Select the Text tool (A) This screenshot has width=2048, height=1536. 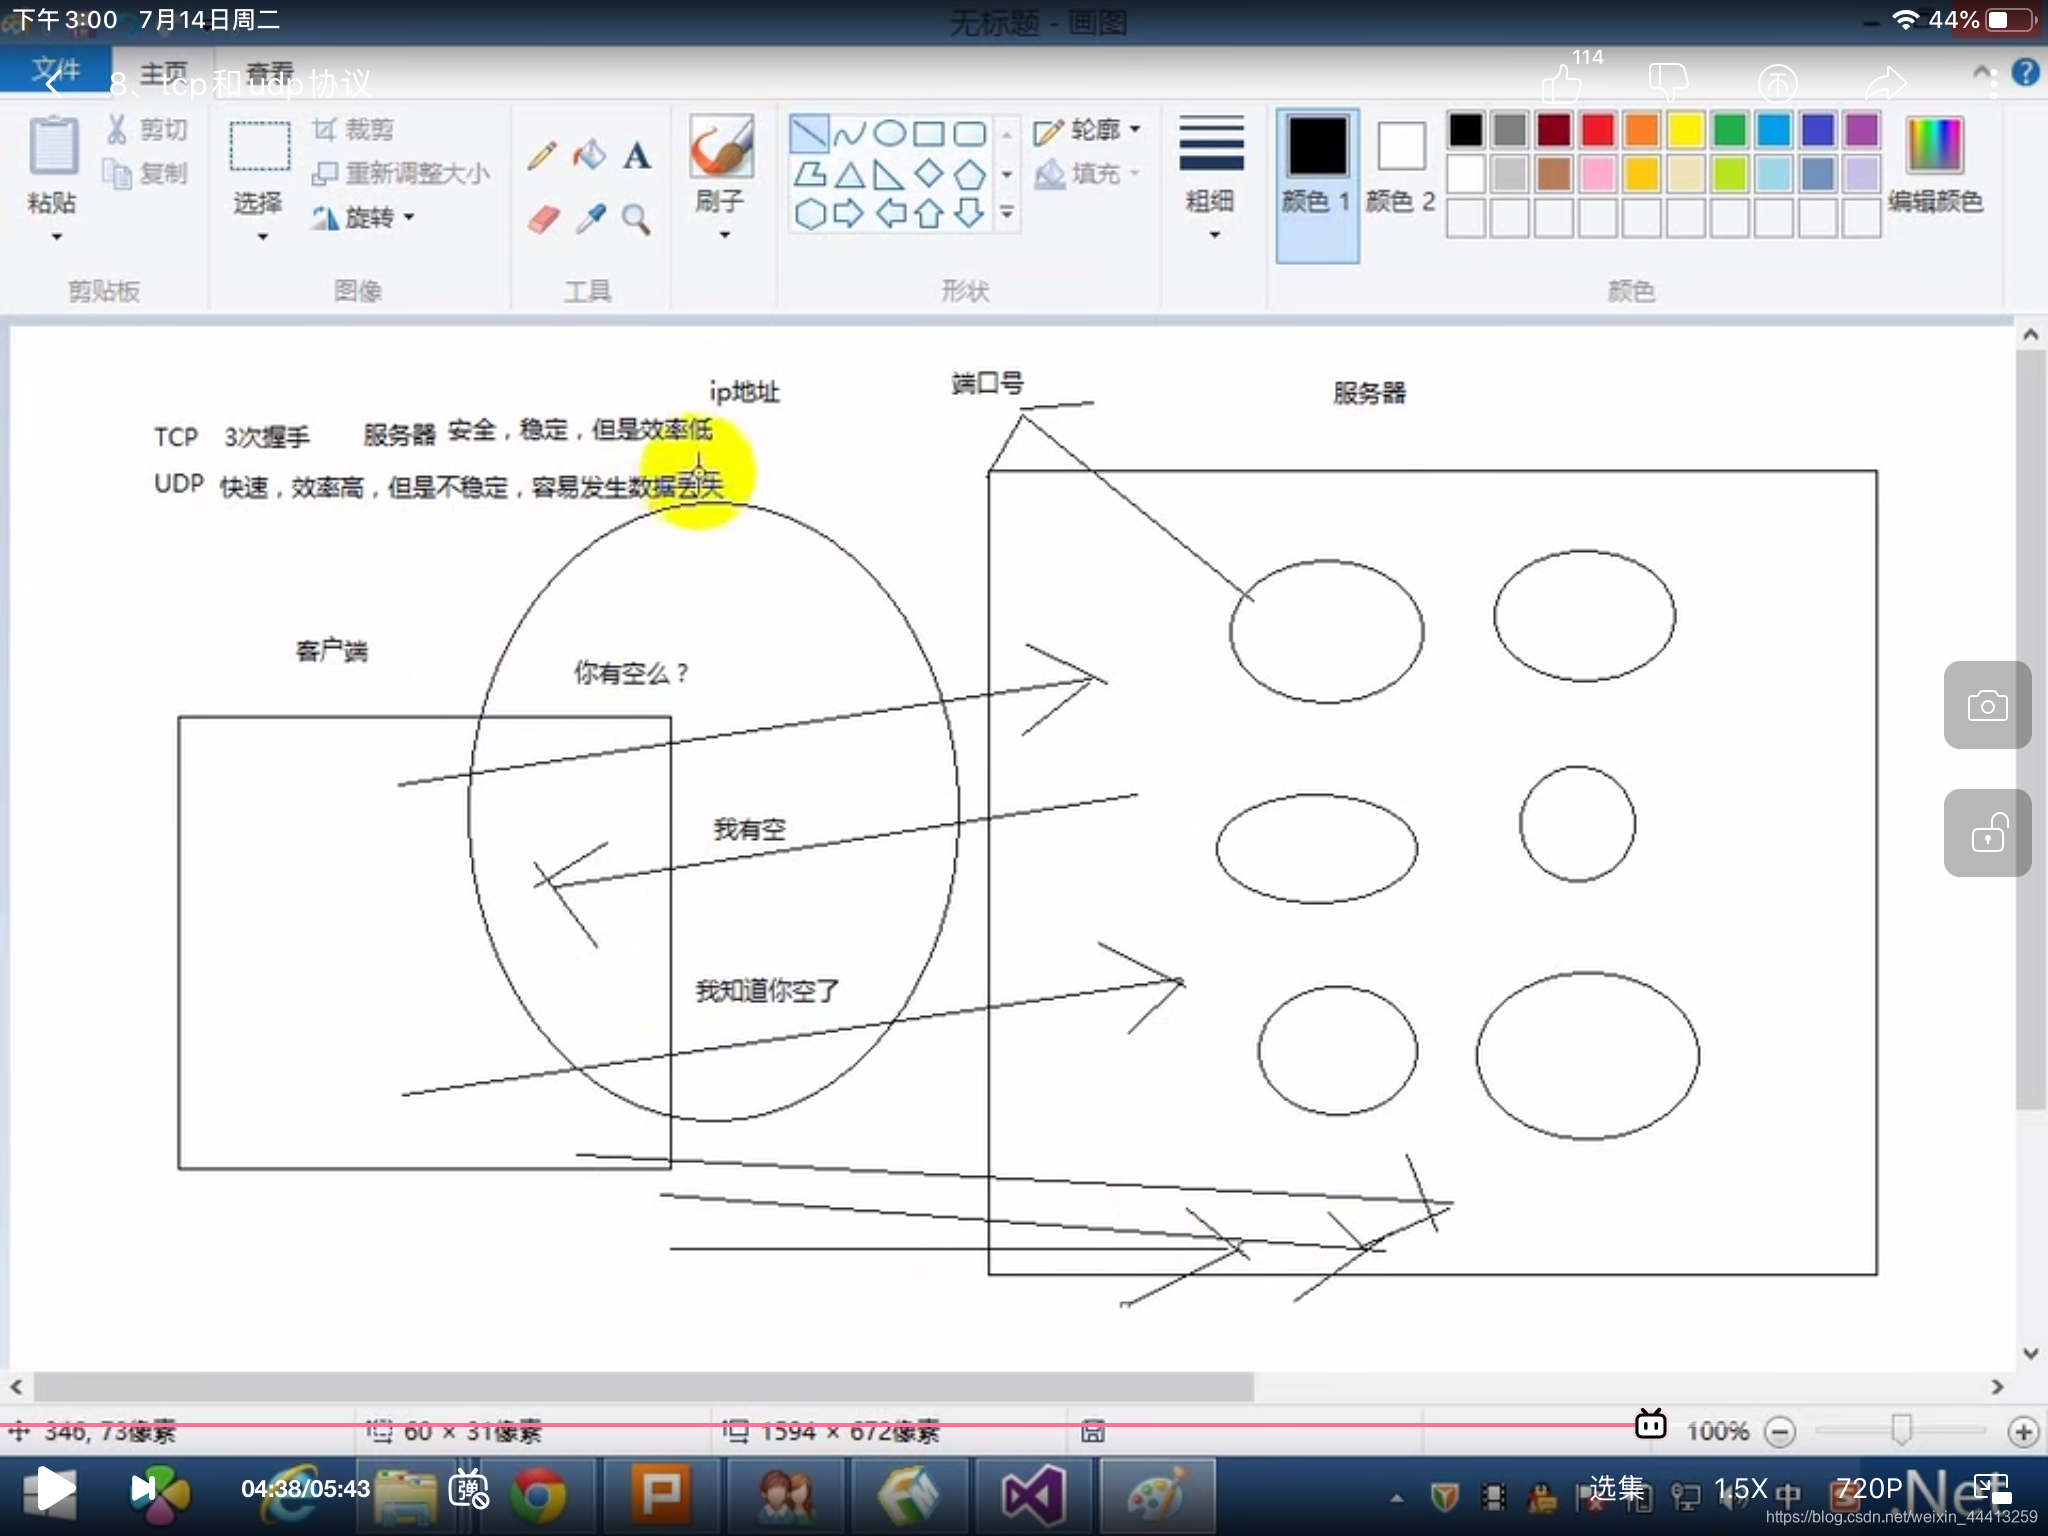coord(637,155)
